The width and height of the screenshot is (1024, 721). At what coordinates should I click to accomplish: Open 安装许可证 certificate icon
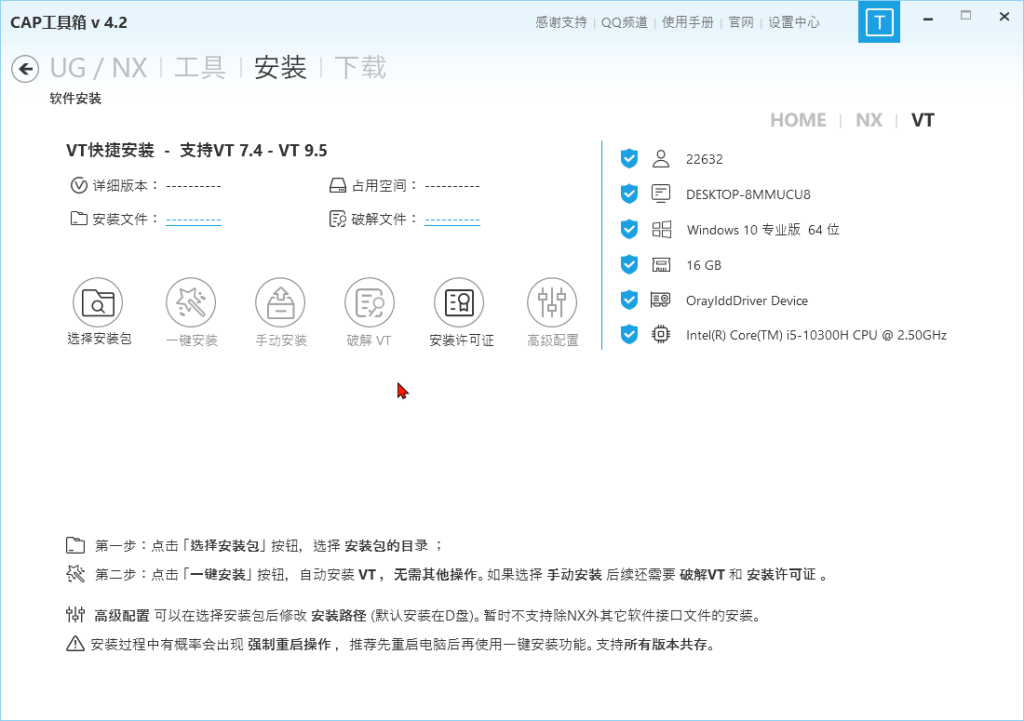tap(459, 302)
